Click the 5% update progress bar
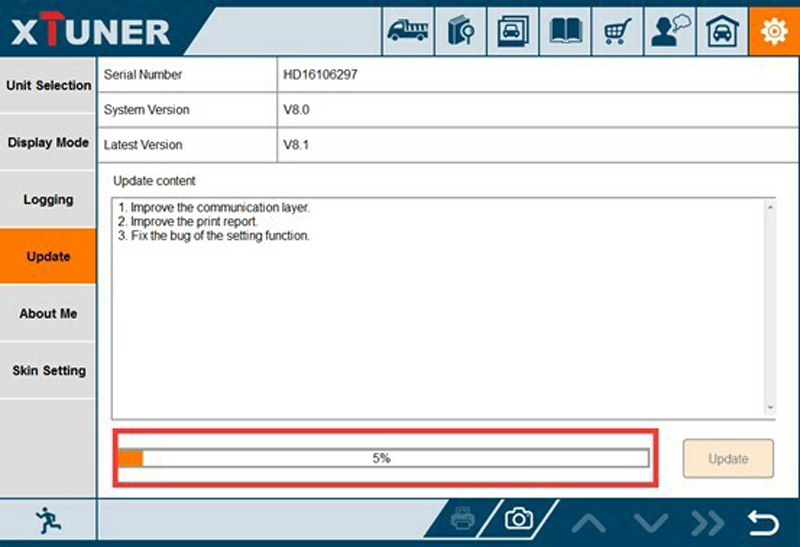The width and height of the screenshot is (800, 547). coord(383,458)
